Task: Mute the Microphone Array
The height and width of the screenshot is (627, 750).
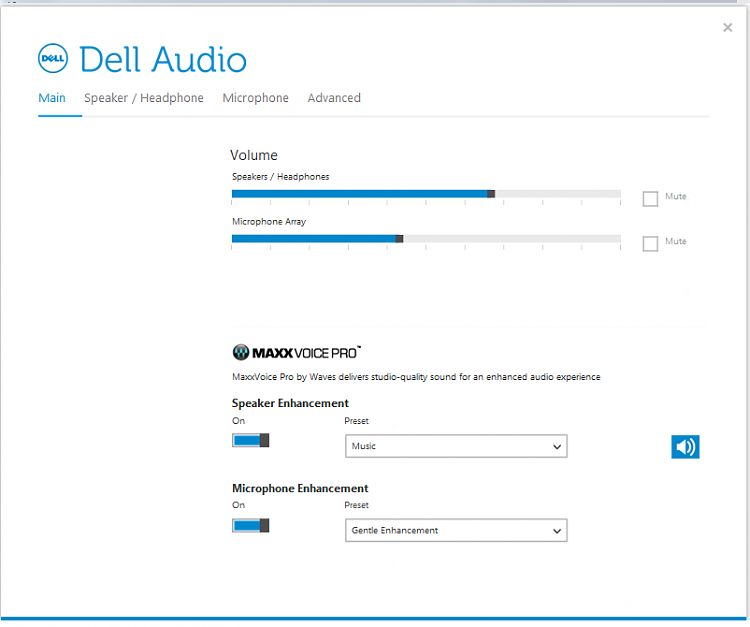Action: pos(650,243)
